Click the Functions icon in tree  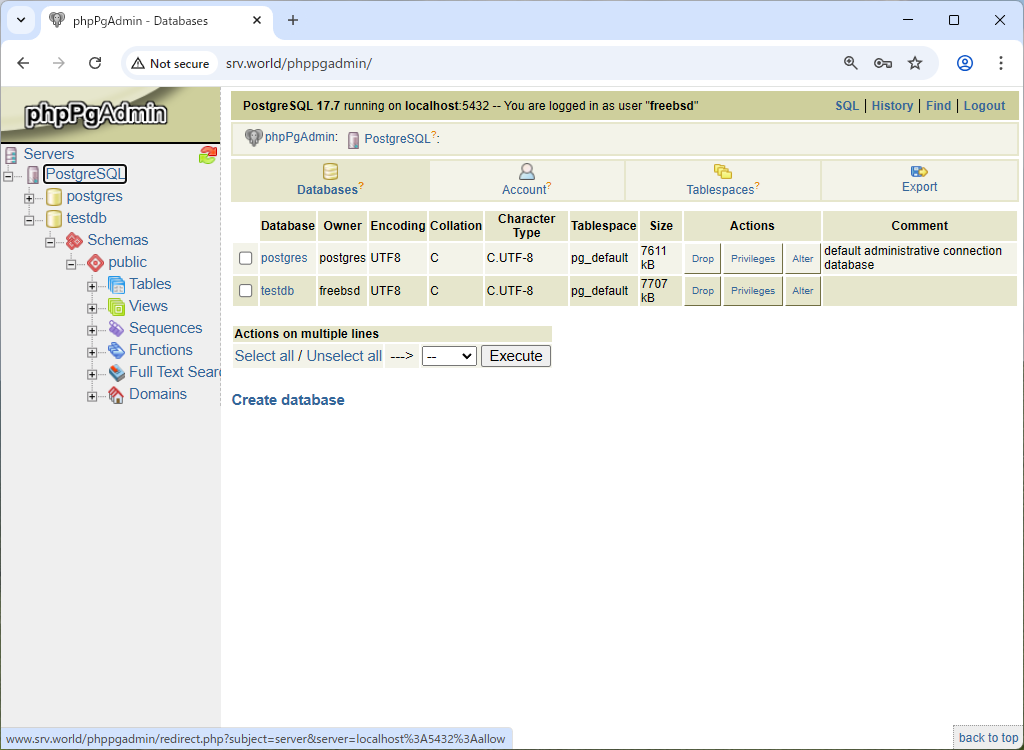(116, 350)
